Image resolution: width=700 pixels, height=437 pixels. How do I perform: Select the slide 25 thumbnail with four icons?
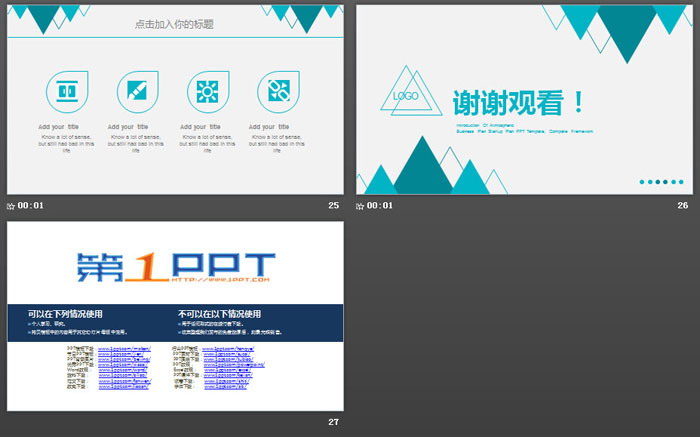pyautogui.click(x=175, y=100)
